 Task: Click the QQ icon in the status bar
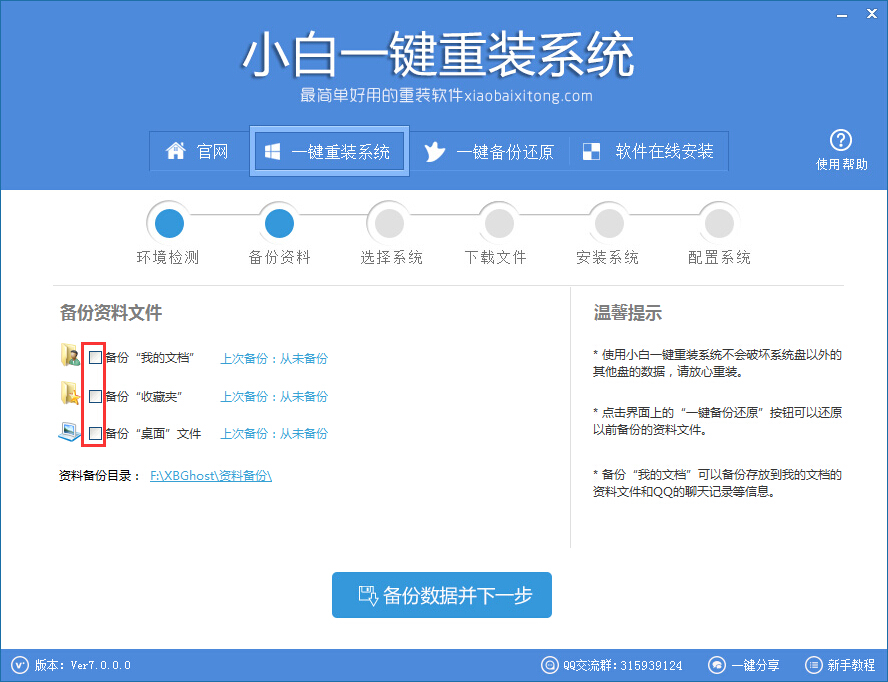coord(549,665)
